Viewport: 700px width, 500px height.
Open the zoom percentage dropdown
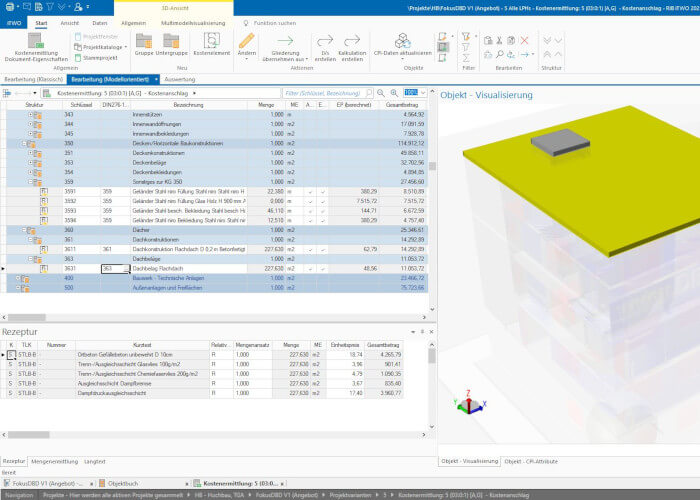coord(423,93)
